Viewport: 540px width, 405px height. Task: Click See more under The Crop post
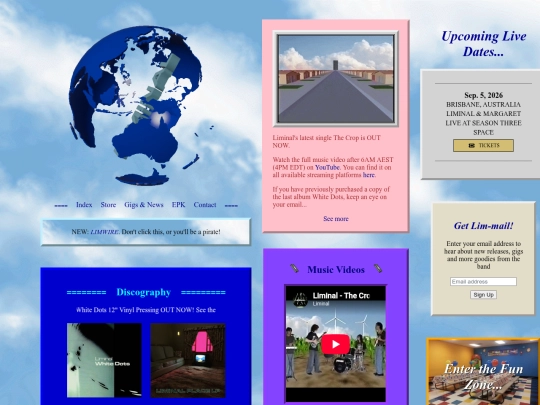click(336, 219)
